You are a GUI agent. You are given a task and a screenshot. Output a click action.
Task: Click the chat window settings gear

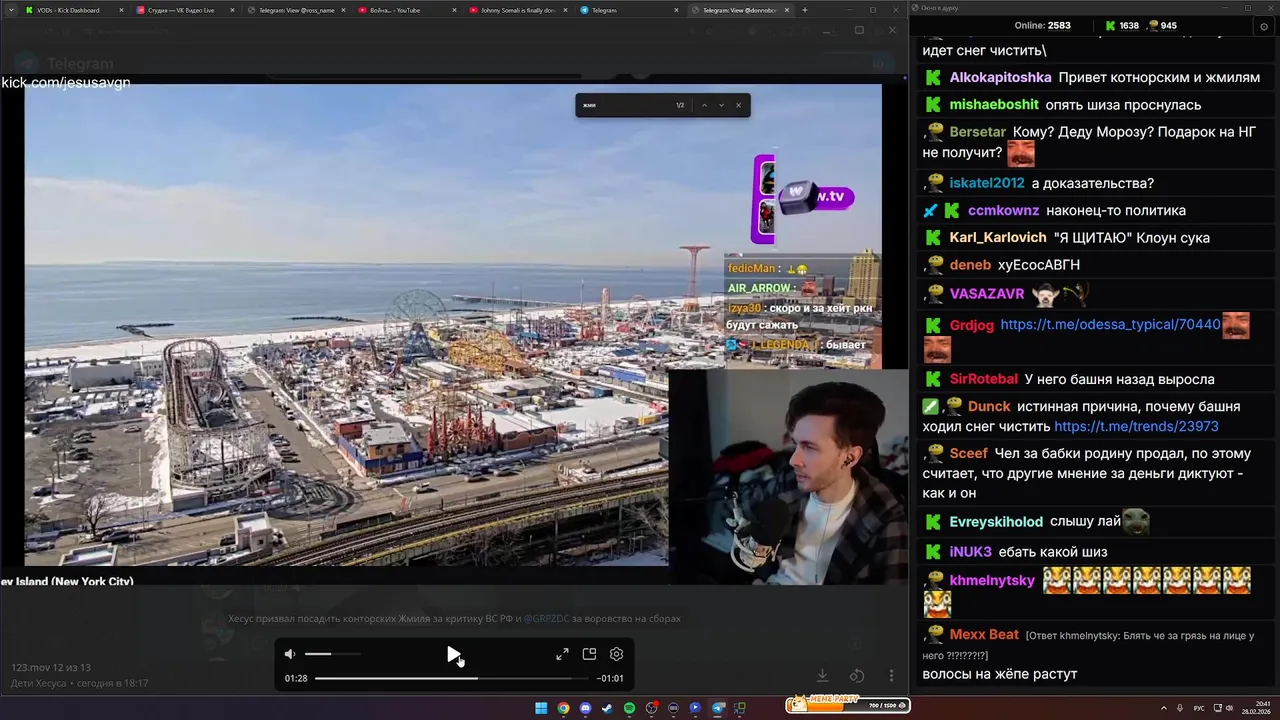tap(1265, 27)
